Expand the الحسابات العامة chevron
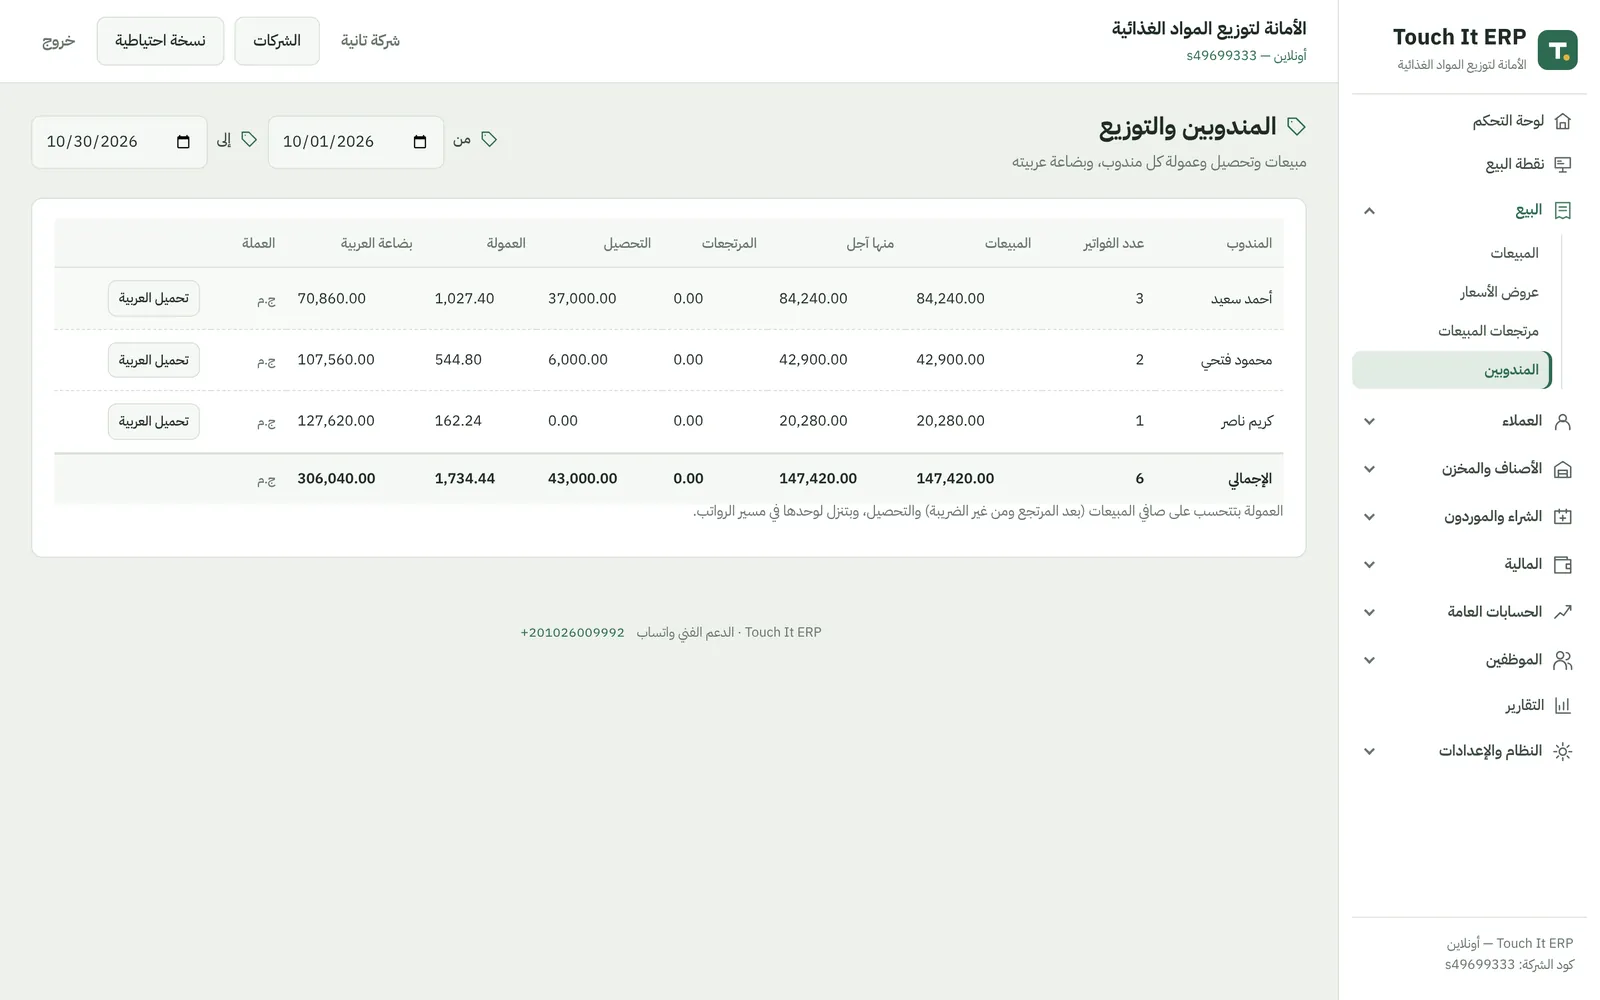The height and width of the screenshot is (1000, 1600). 1370,612
